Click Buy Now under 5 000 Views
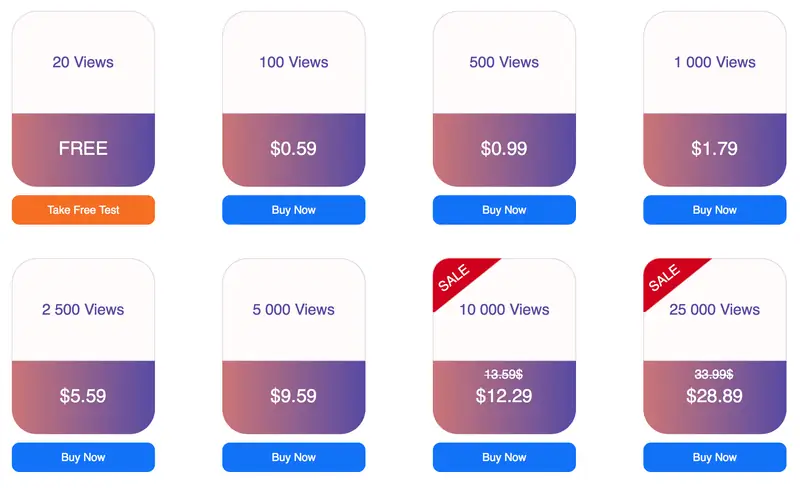The height and width of the screenshot is (488, 800). click(x=293, y=457)
